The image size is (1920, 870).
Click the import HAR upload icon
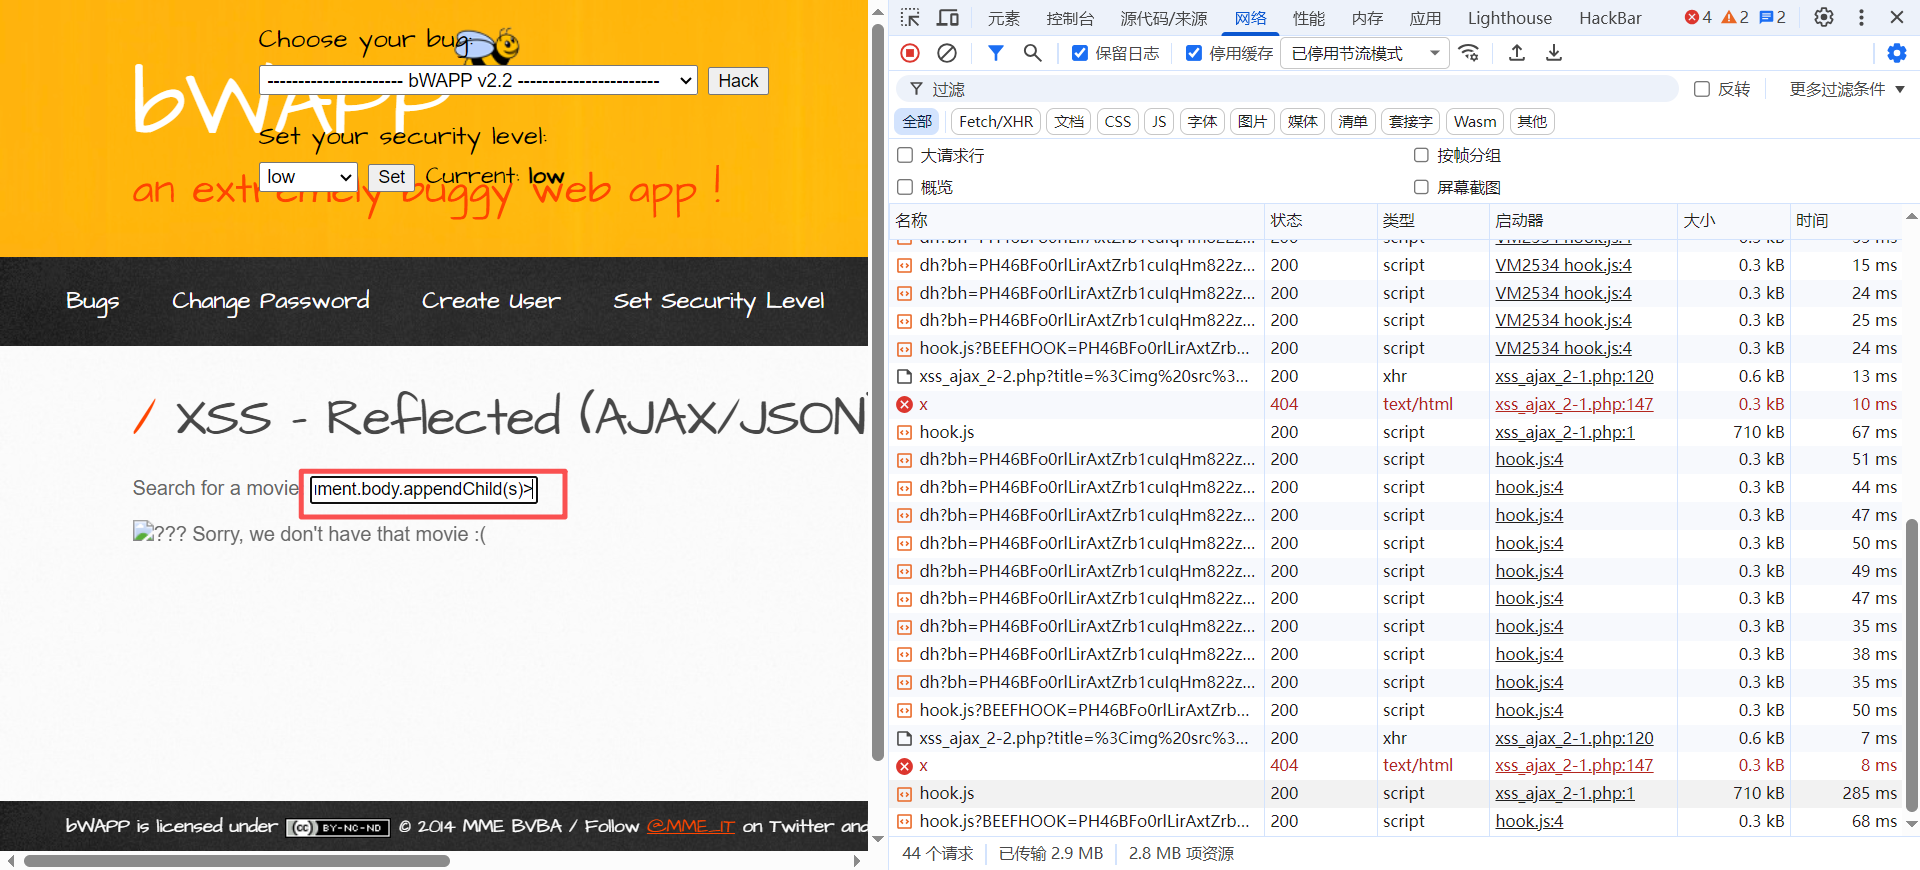pyautogui.click(x=1517, y=53)
